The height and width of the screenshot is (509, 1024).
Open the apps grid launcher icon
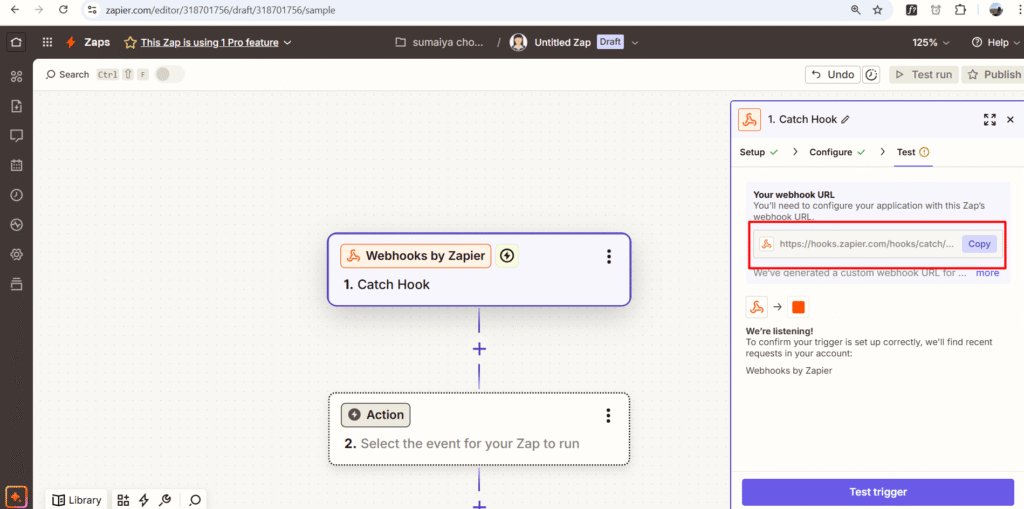tap(47, 42)
